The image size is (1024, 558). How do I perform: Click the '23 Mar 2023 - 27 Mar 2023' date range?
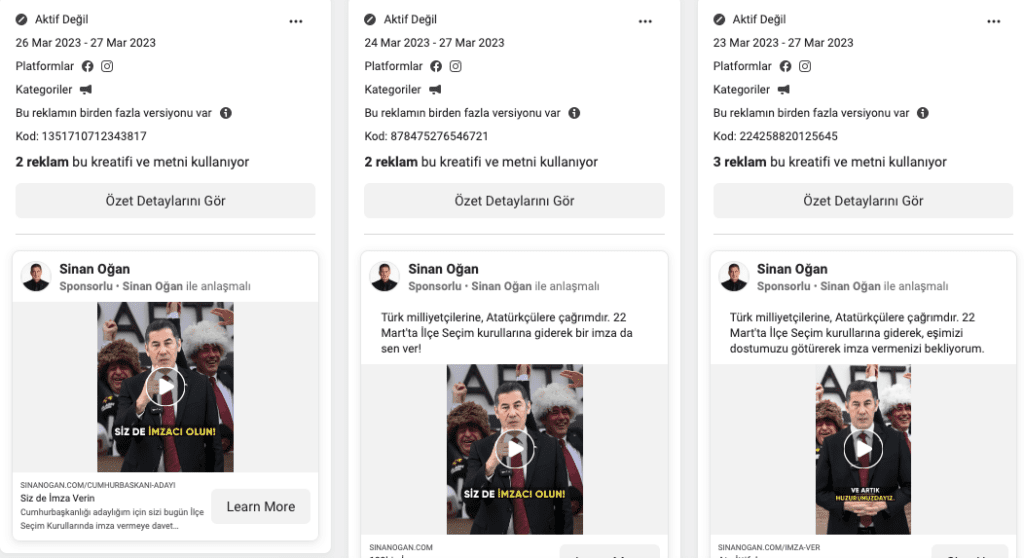pos(783,42)
